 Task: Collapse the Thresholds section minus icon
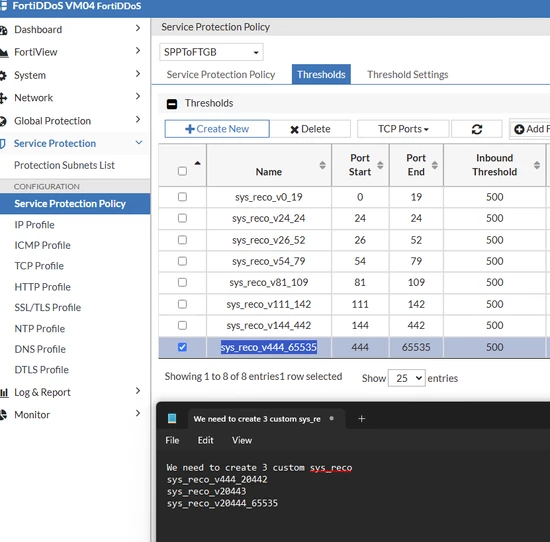[172, 104]
